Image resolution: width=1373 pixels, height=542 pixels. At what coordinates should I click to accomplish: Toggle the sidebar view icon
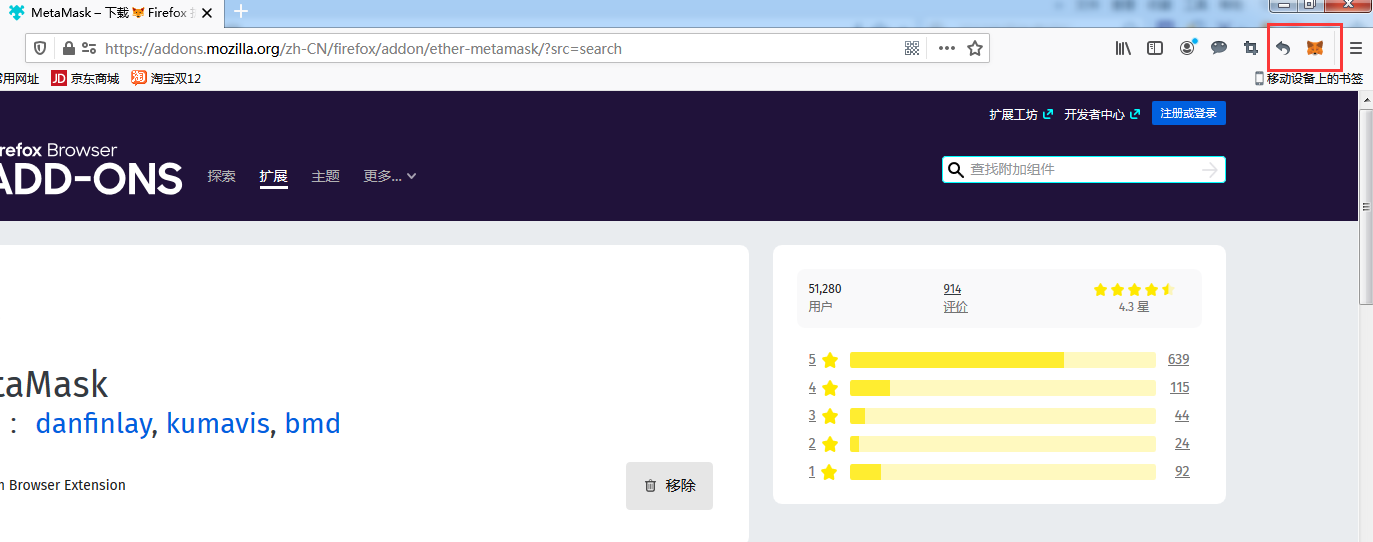(1155, 48)
